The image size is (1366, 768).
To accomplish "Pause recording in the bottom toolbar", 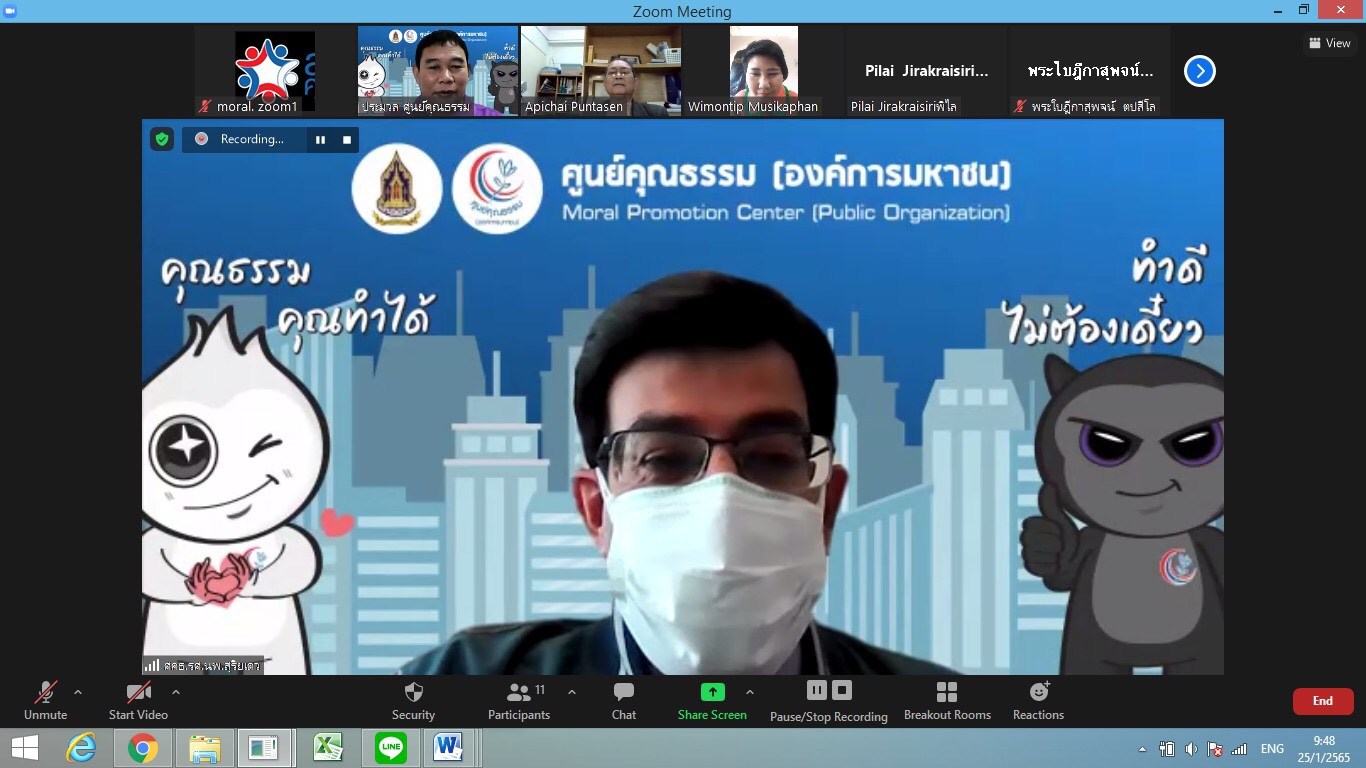I will click(817, 690).
